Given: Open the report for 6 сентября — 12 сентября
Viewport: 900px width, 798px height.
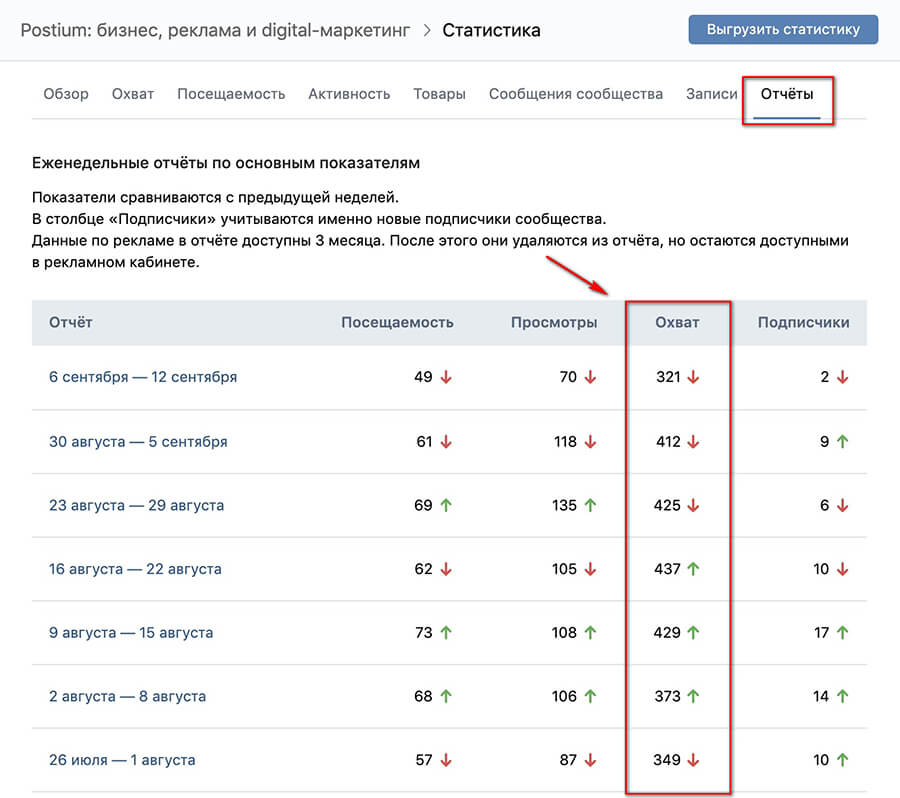Looking at the screenshot, I should (x=144, y=378).
